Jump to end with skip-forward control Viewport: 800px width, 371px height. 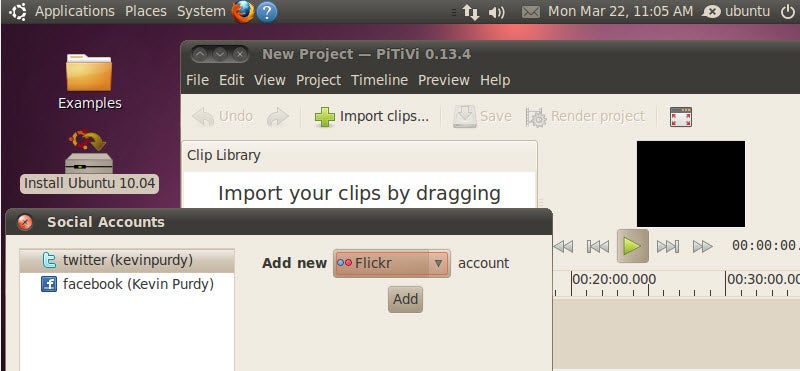tap(667, 247)
